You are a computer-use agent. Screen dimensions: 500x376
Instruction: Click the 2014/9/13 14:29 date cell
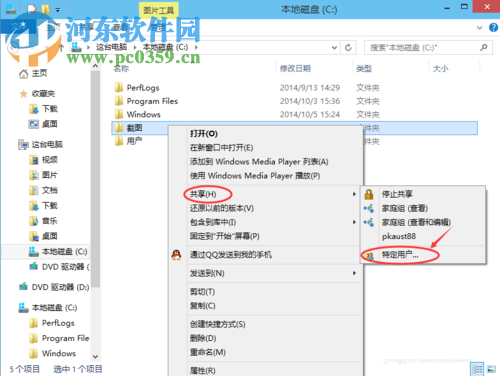[x=310, y=88]
